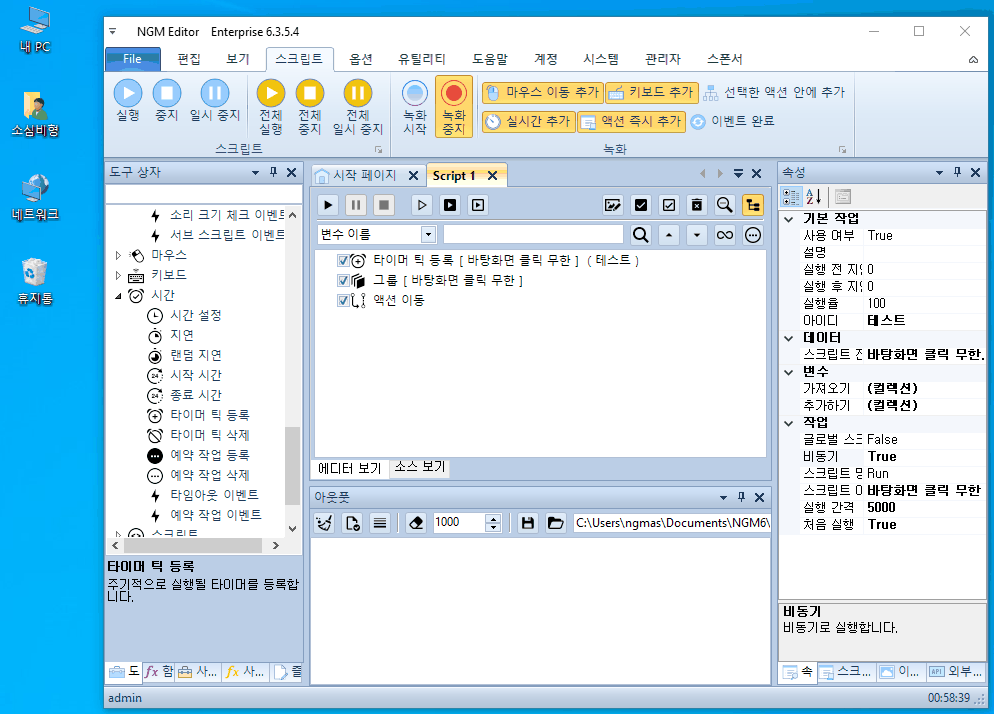Click the toolbox horizontal scrollbar thumb
The height and width of the screenshot is (714, 994).
pos(191,545)
